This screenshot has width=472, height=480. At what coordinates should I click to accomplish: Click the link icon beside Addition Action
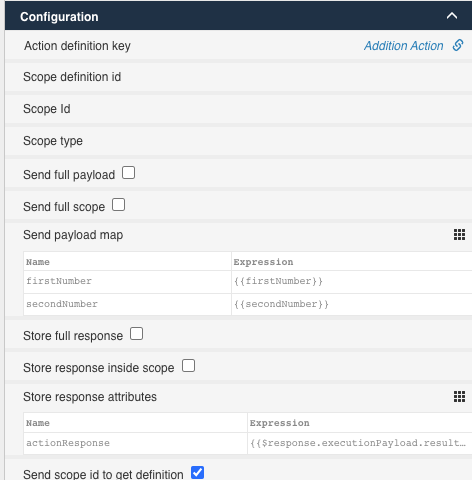(x=458, y=45)
